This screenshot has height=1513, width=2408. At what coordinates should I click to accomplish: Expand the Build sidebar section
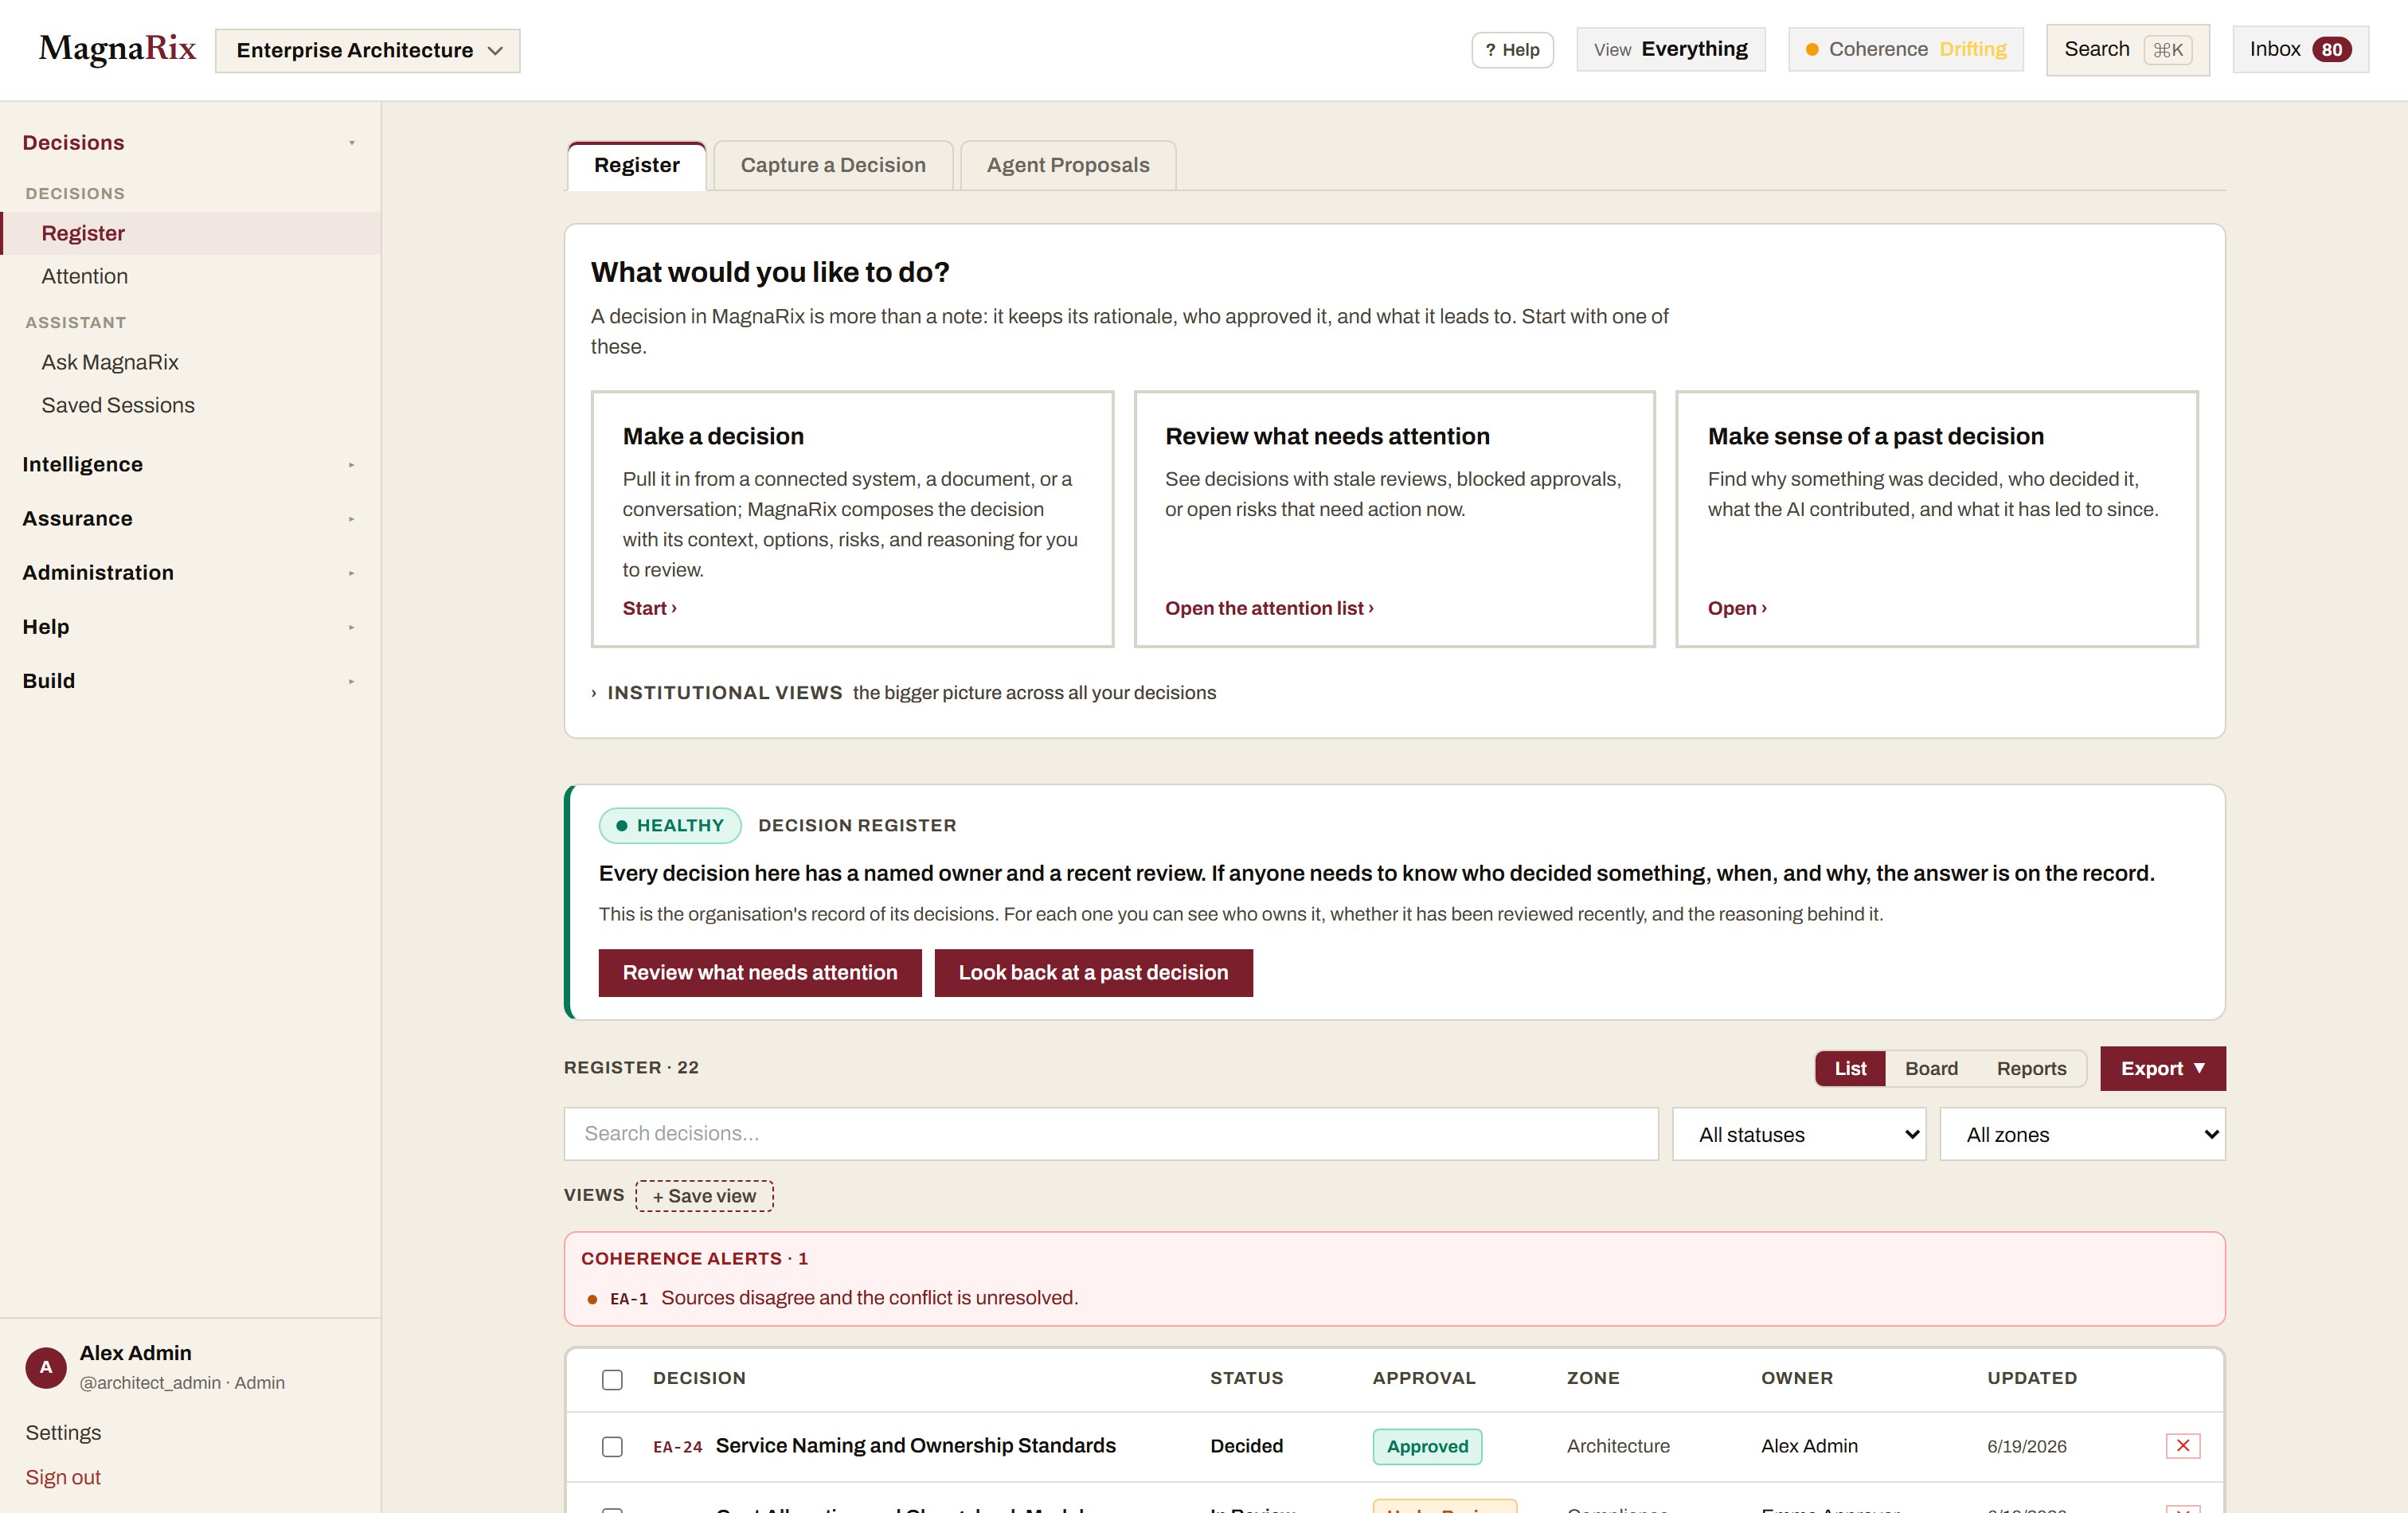tap(190, 680)
